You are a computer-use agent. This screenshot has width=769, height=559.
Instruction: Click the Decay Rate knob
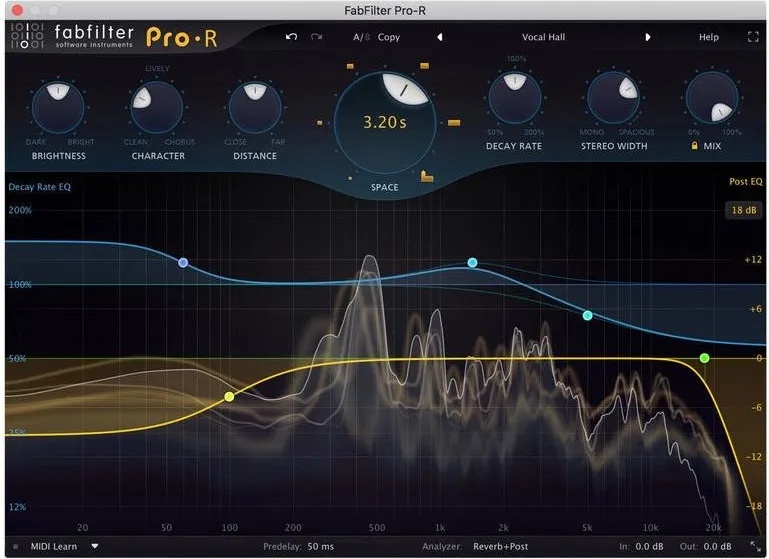(514, 98)
